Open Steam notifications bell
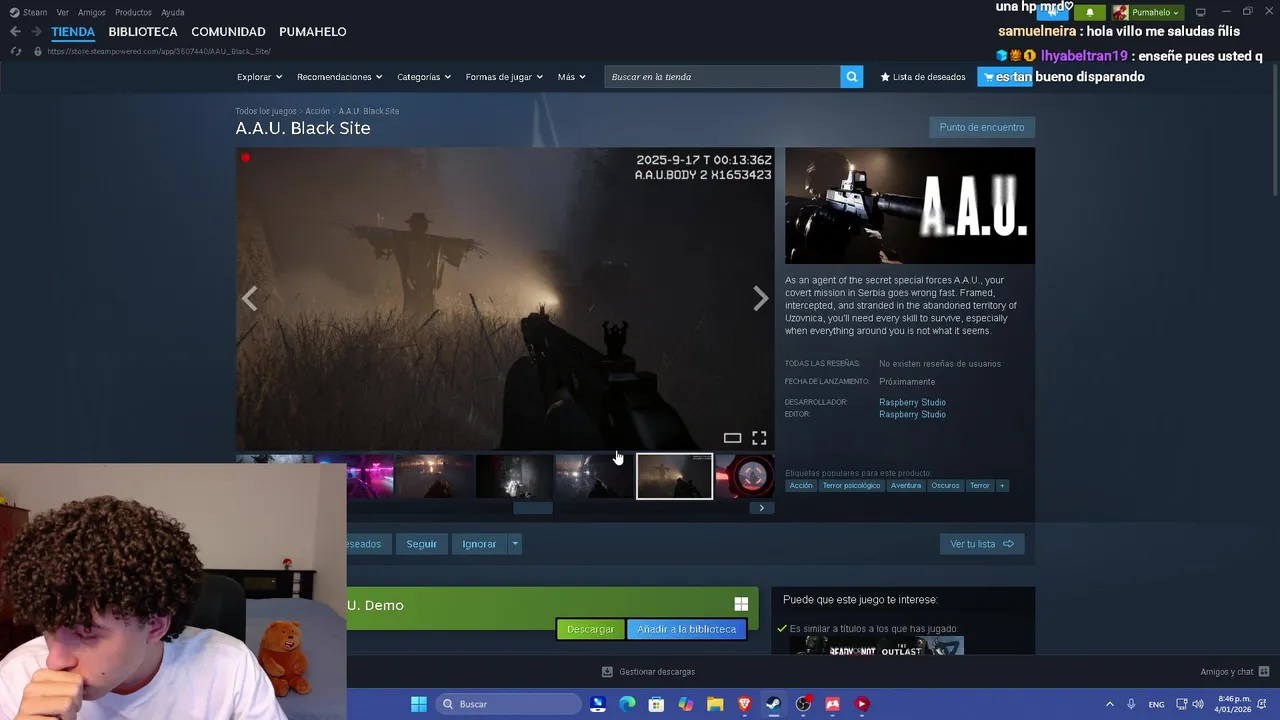This screenshot has height=720, width=1280. 1090,12
